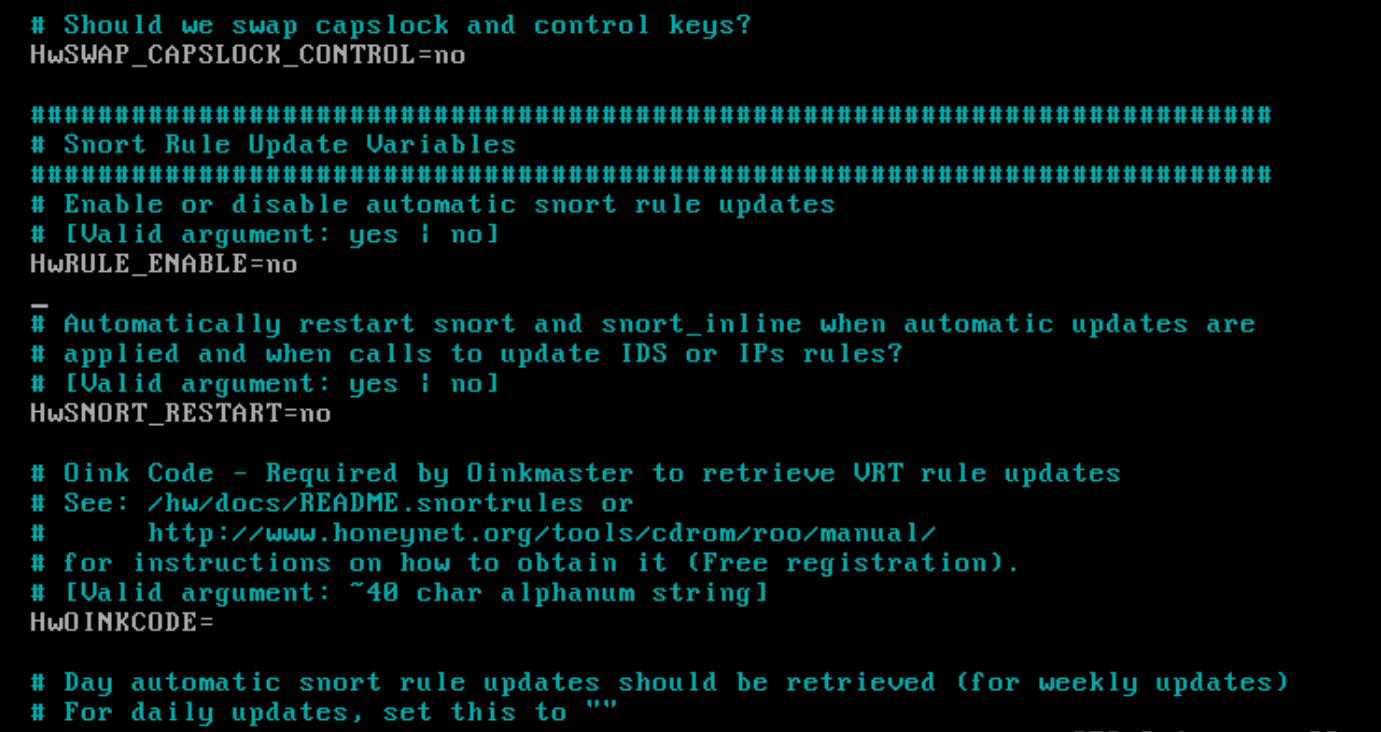
Task: Click the 'for instructions on how to obtain' line
Action: pyautogui.click(x=524, y=563)
